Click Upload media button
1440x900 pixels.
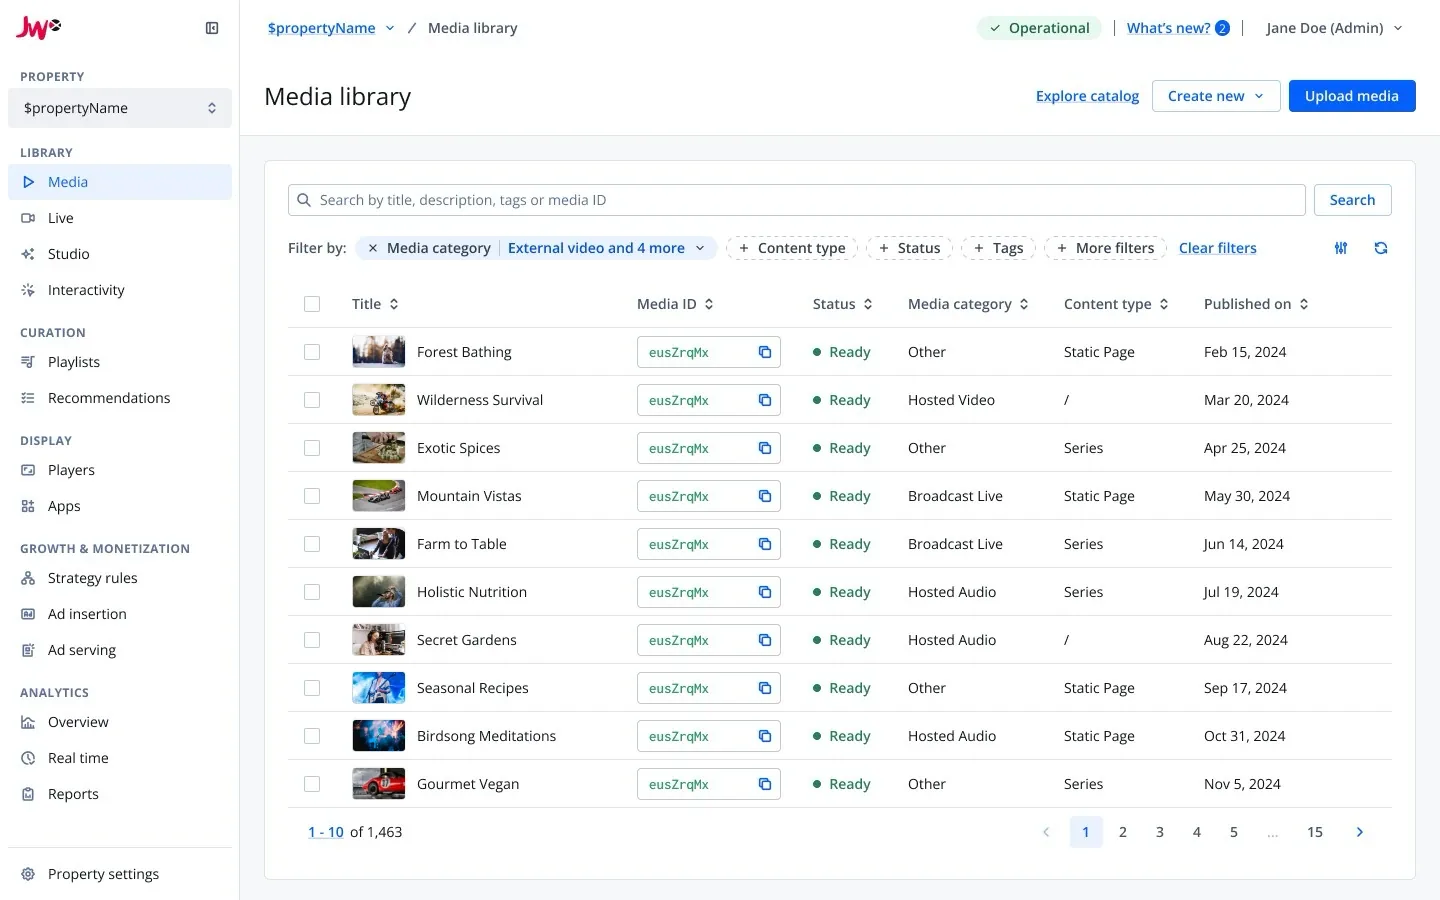point(1352,96)
